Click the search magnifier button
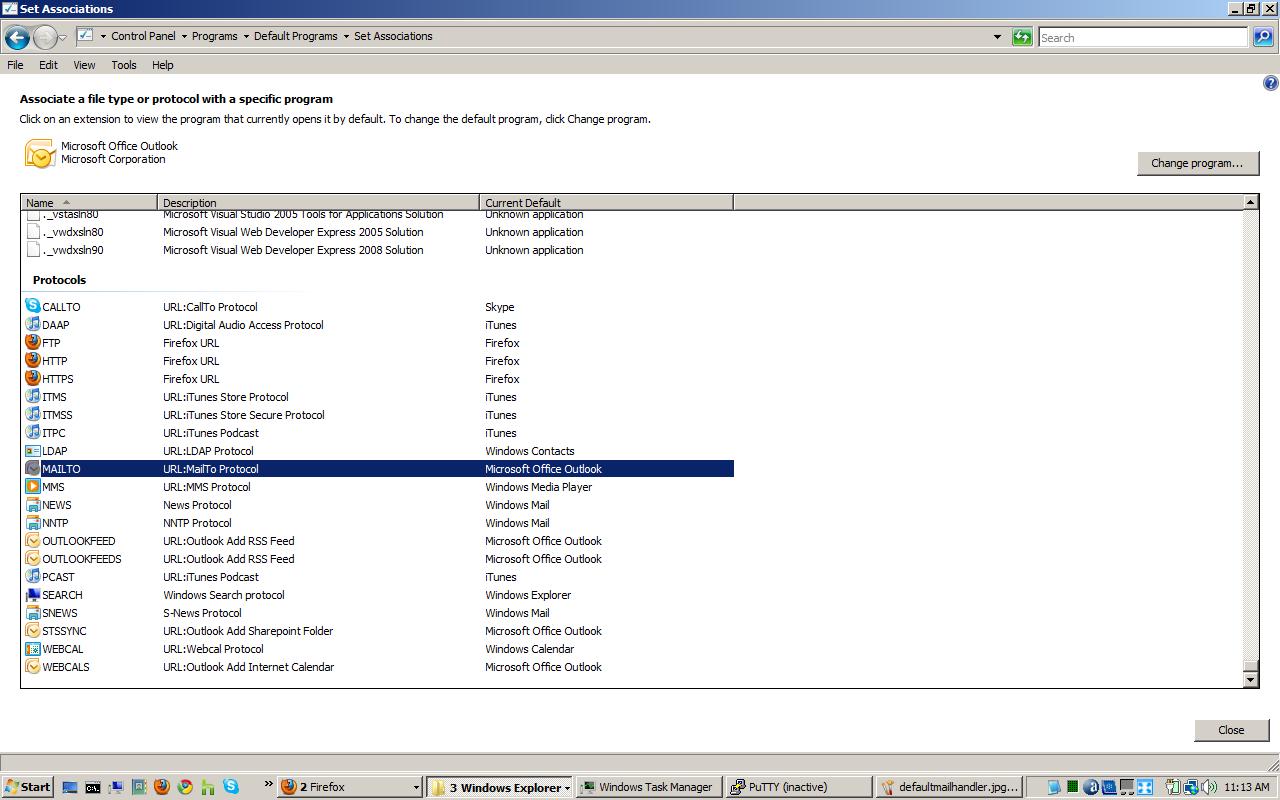Screen dimensions: 1280x800 pyautogui.click(x=1263, y=37)
